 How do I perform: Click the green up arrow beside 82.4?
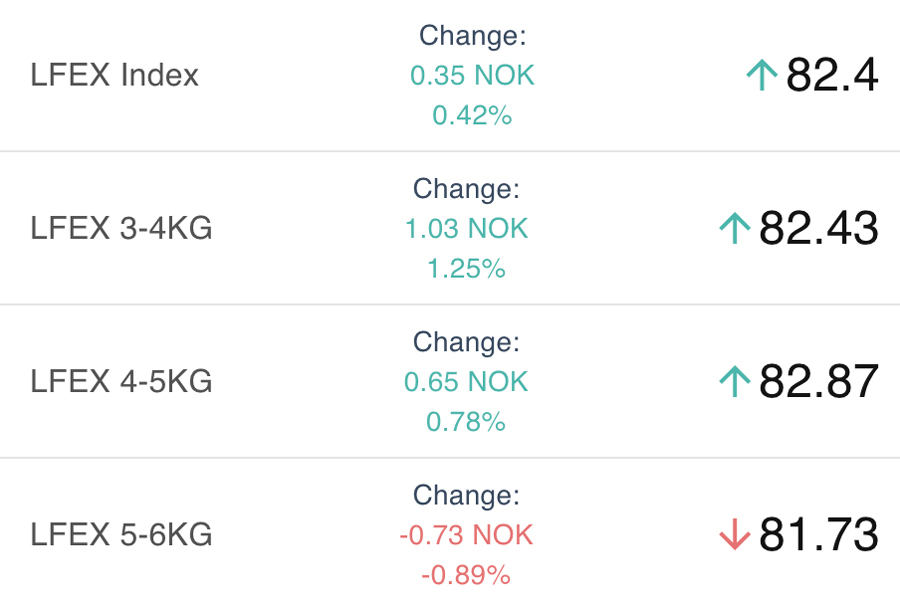click(x=762, y=75)
